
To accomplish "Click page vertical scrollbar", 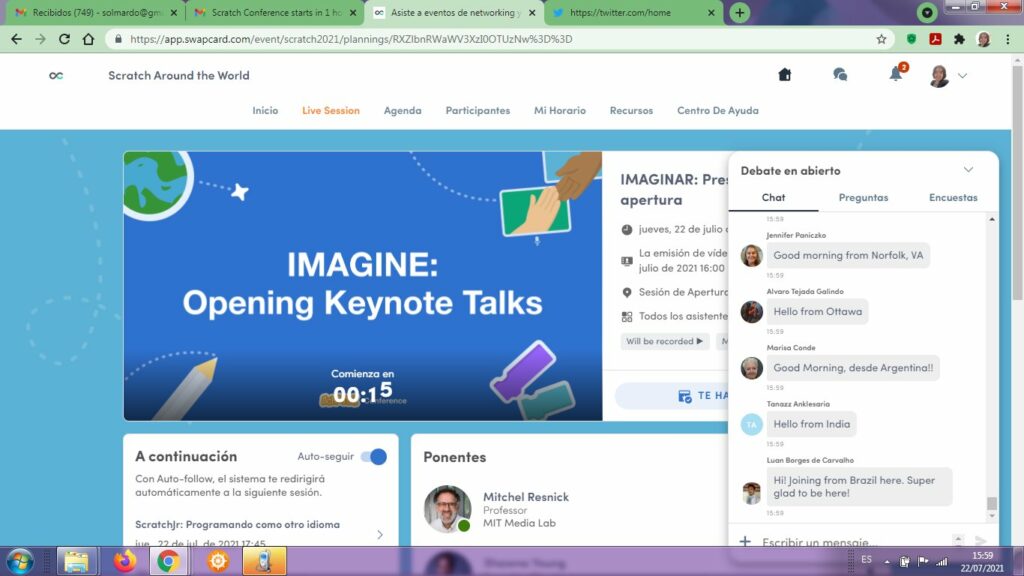I will click(1017, 183).
